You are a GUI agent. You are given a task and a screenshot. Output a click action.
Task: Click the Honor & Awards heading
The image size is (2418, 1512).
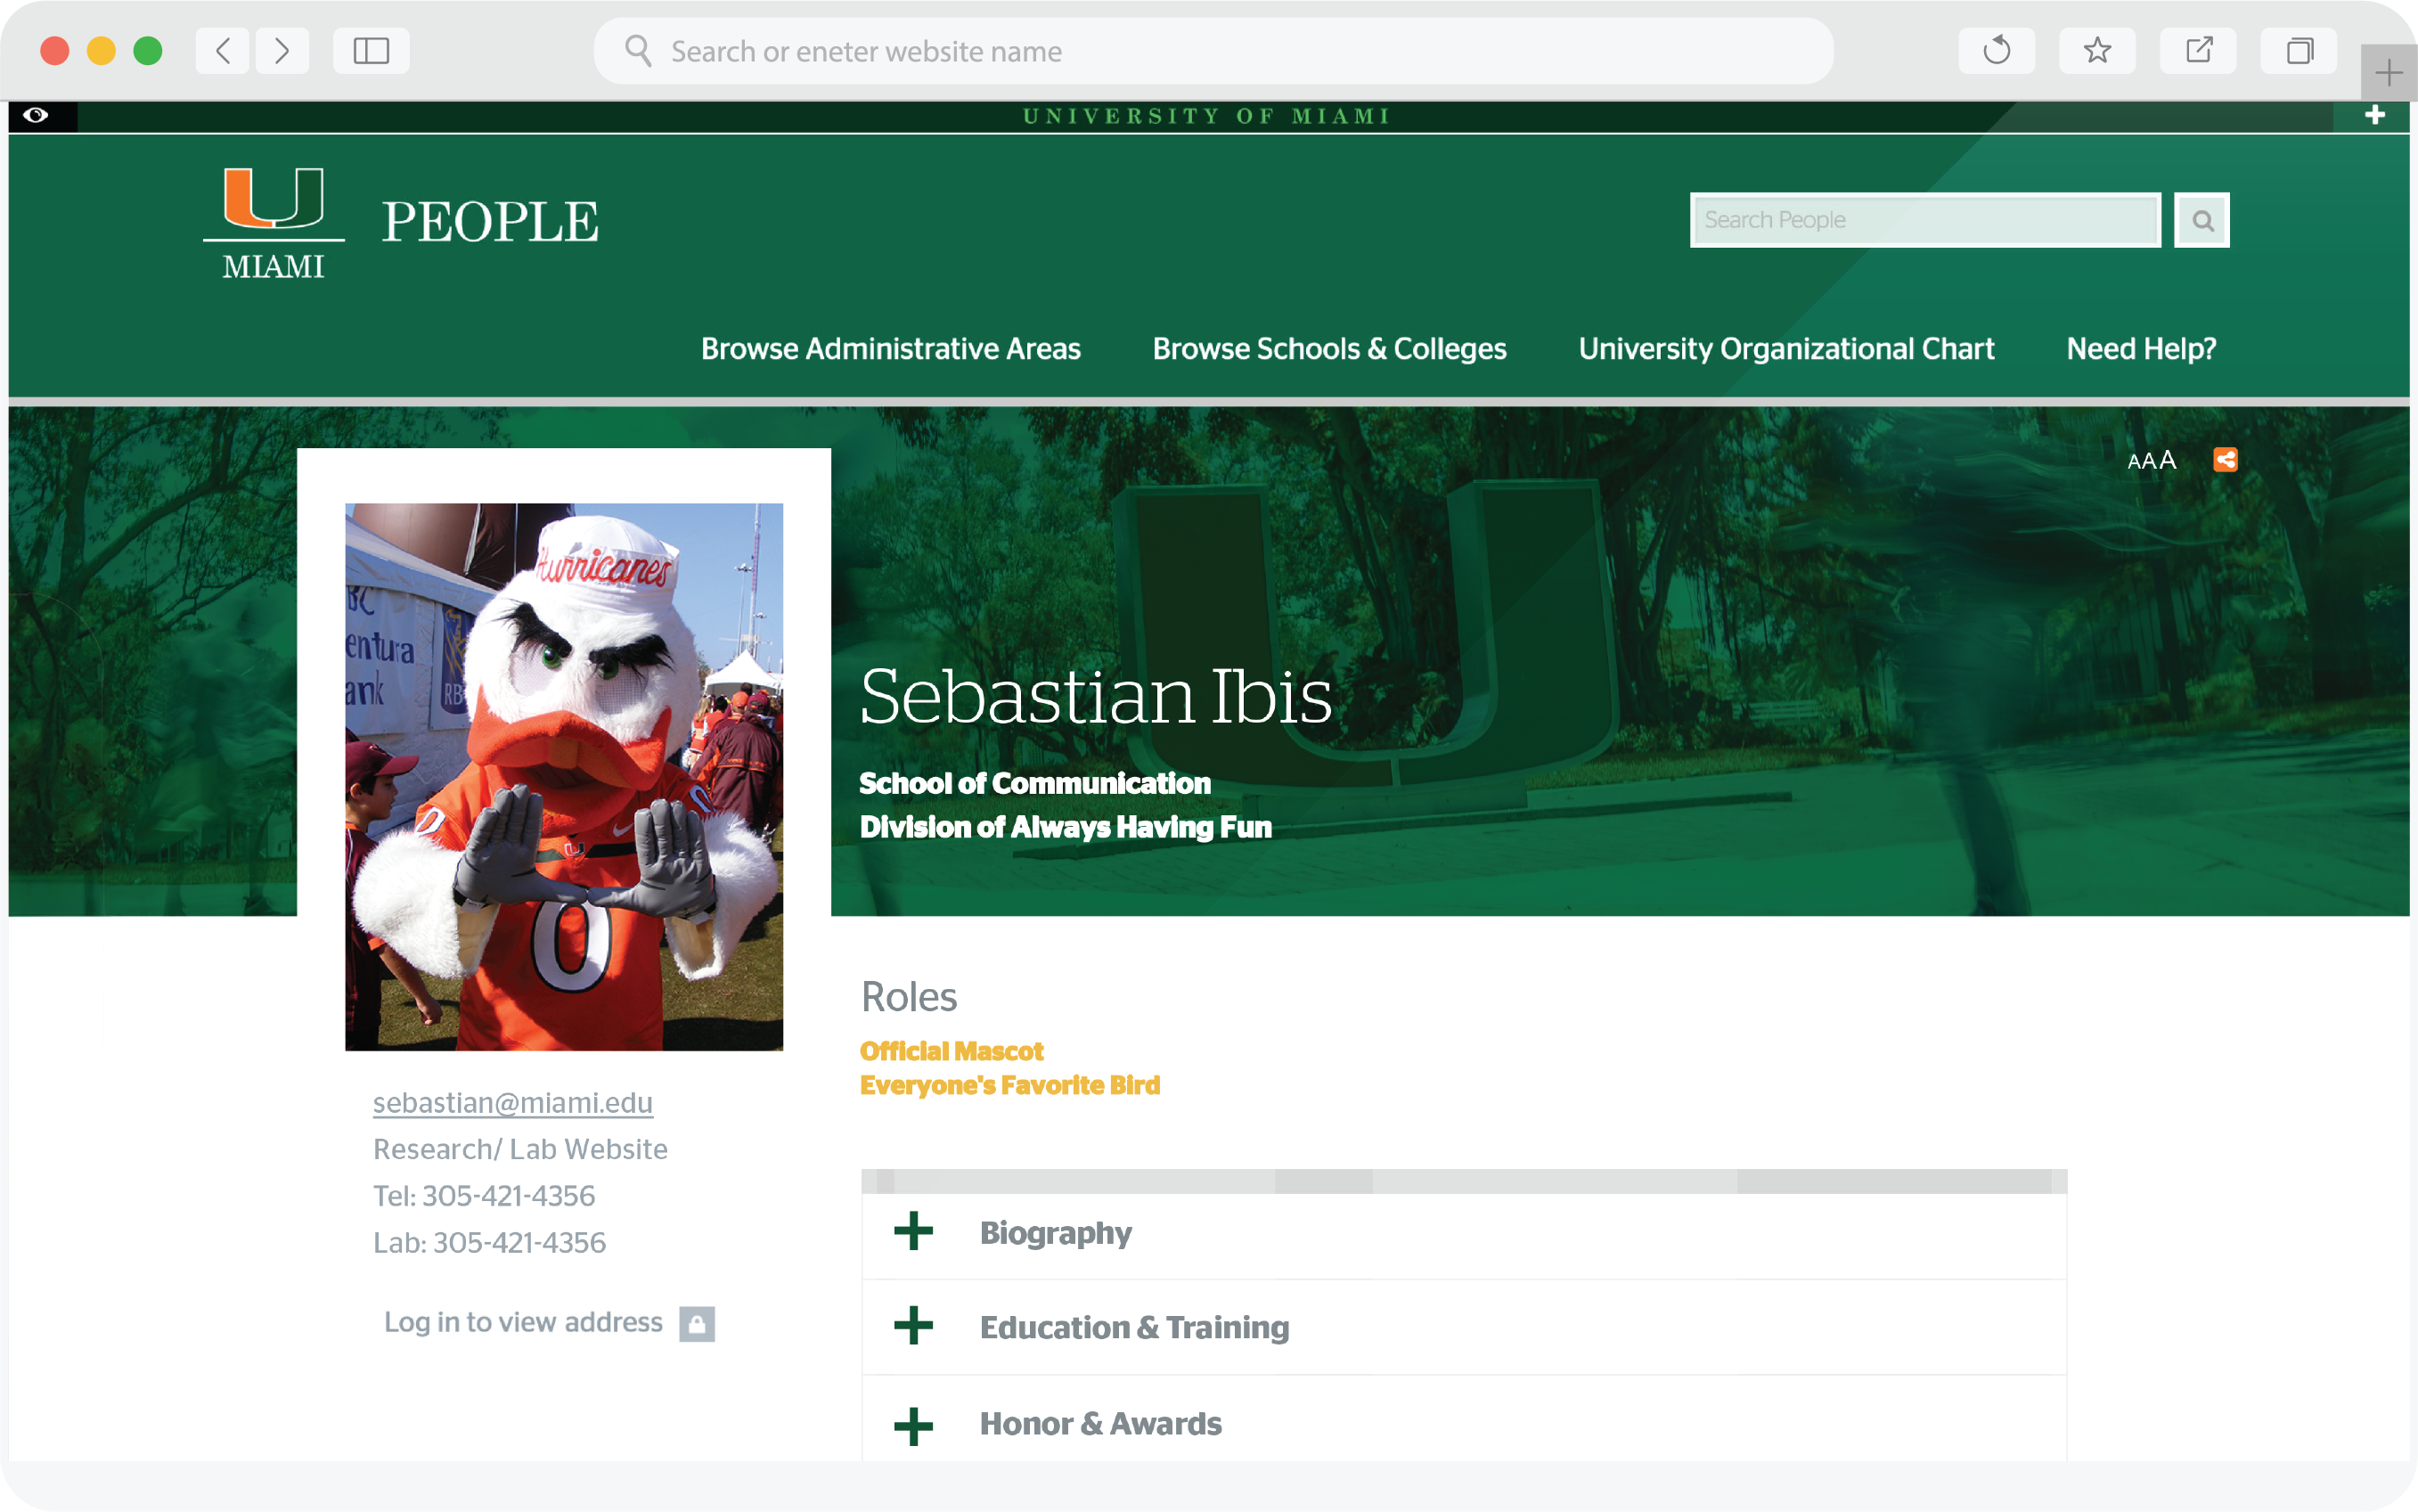click(1100, 1423)
